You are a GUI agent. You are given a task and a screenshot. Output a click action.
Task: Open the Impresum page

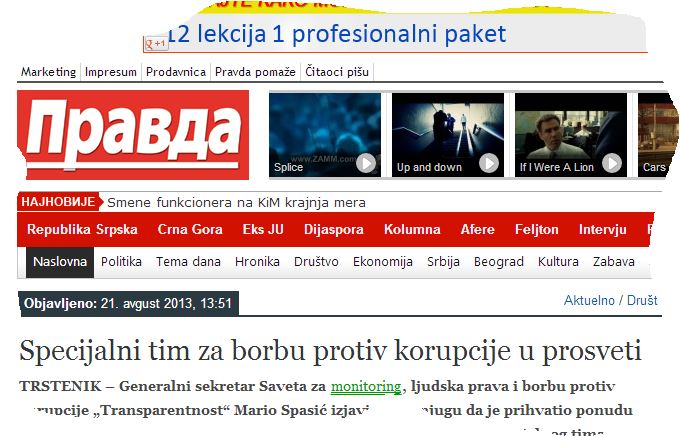pos(111,72)
